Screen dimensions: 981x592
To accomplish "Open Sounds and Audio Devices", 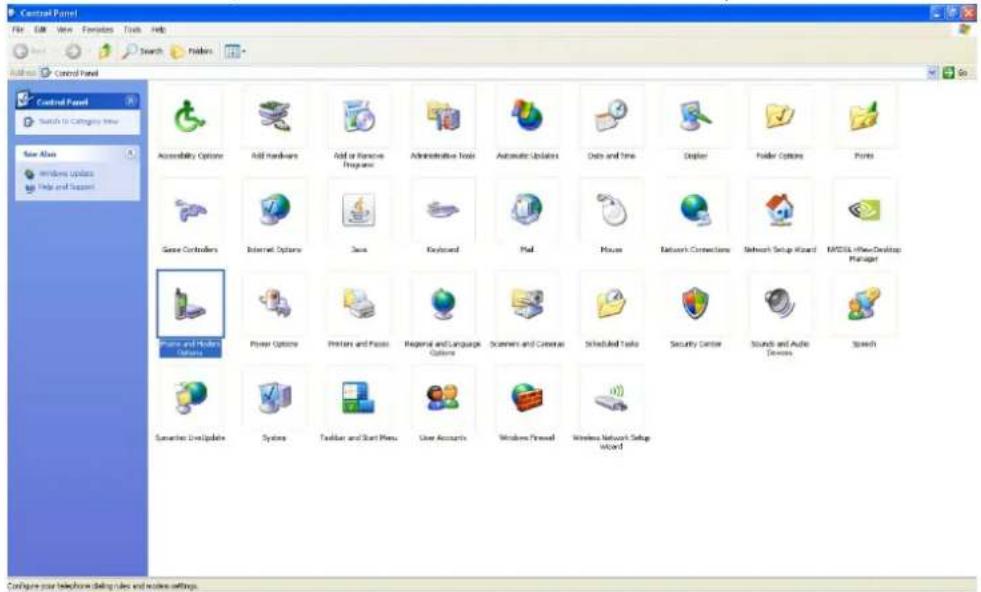I will pos(780,304).
